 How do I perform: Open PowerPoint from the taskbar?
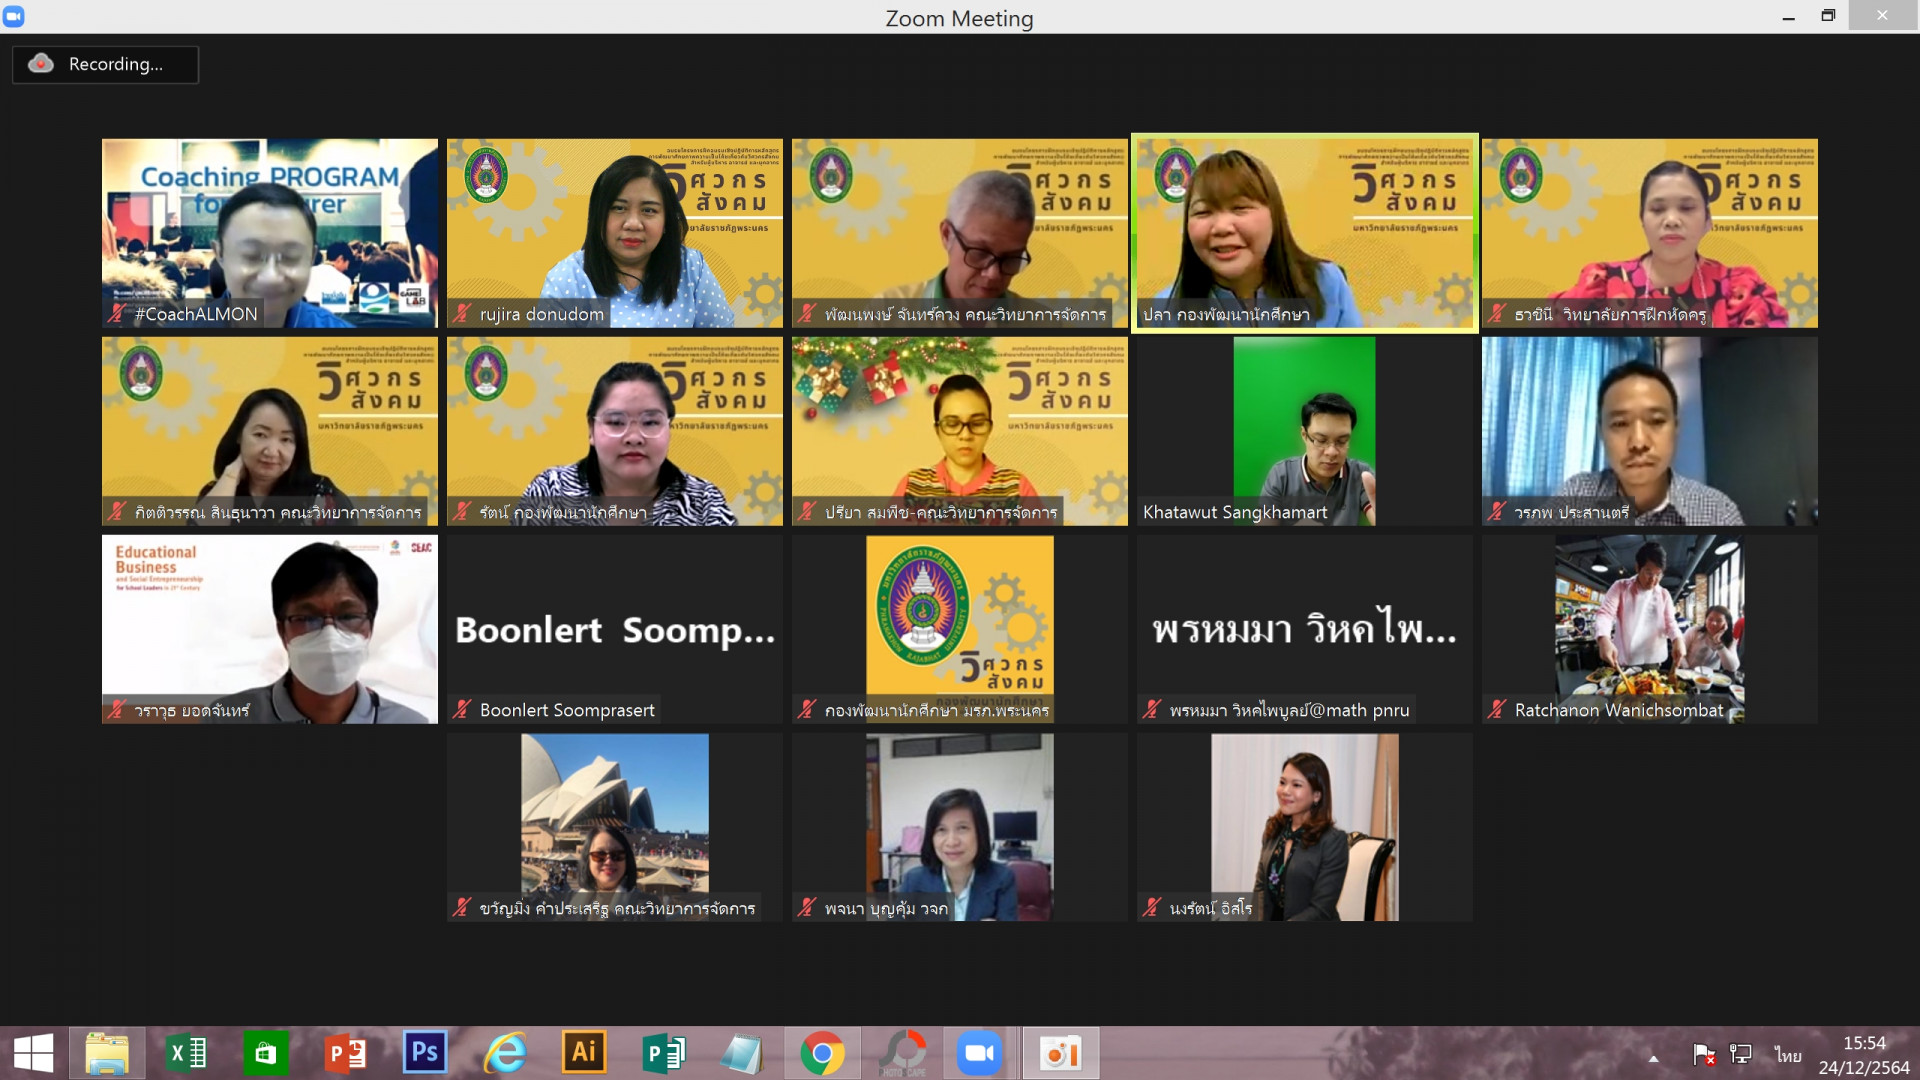345,1053
